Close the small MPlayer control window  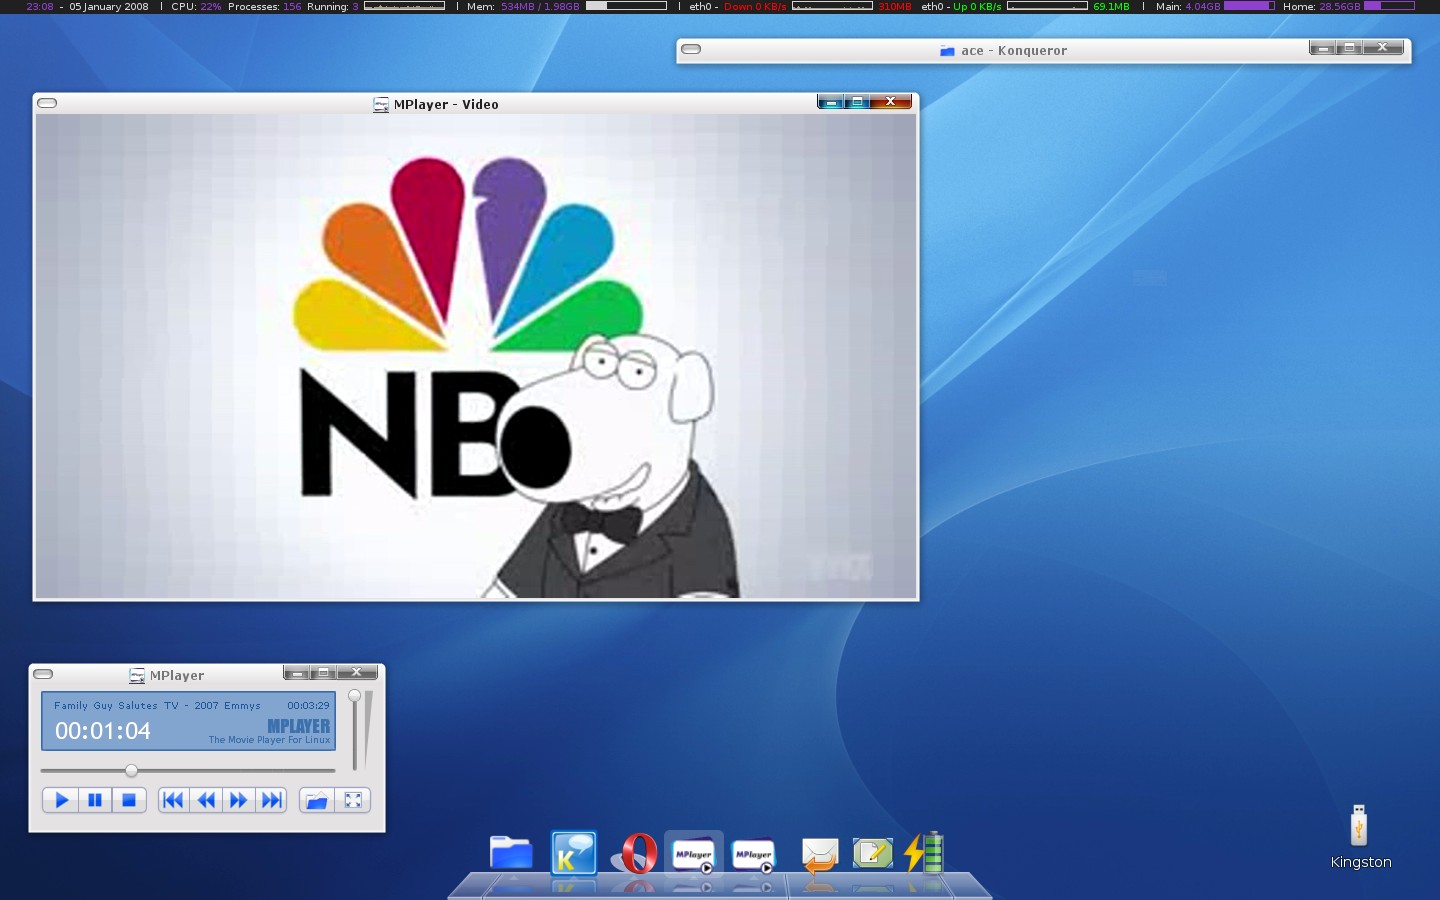[x=356, y=672]
